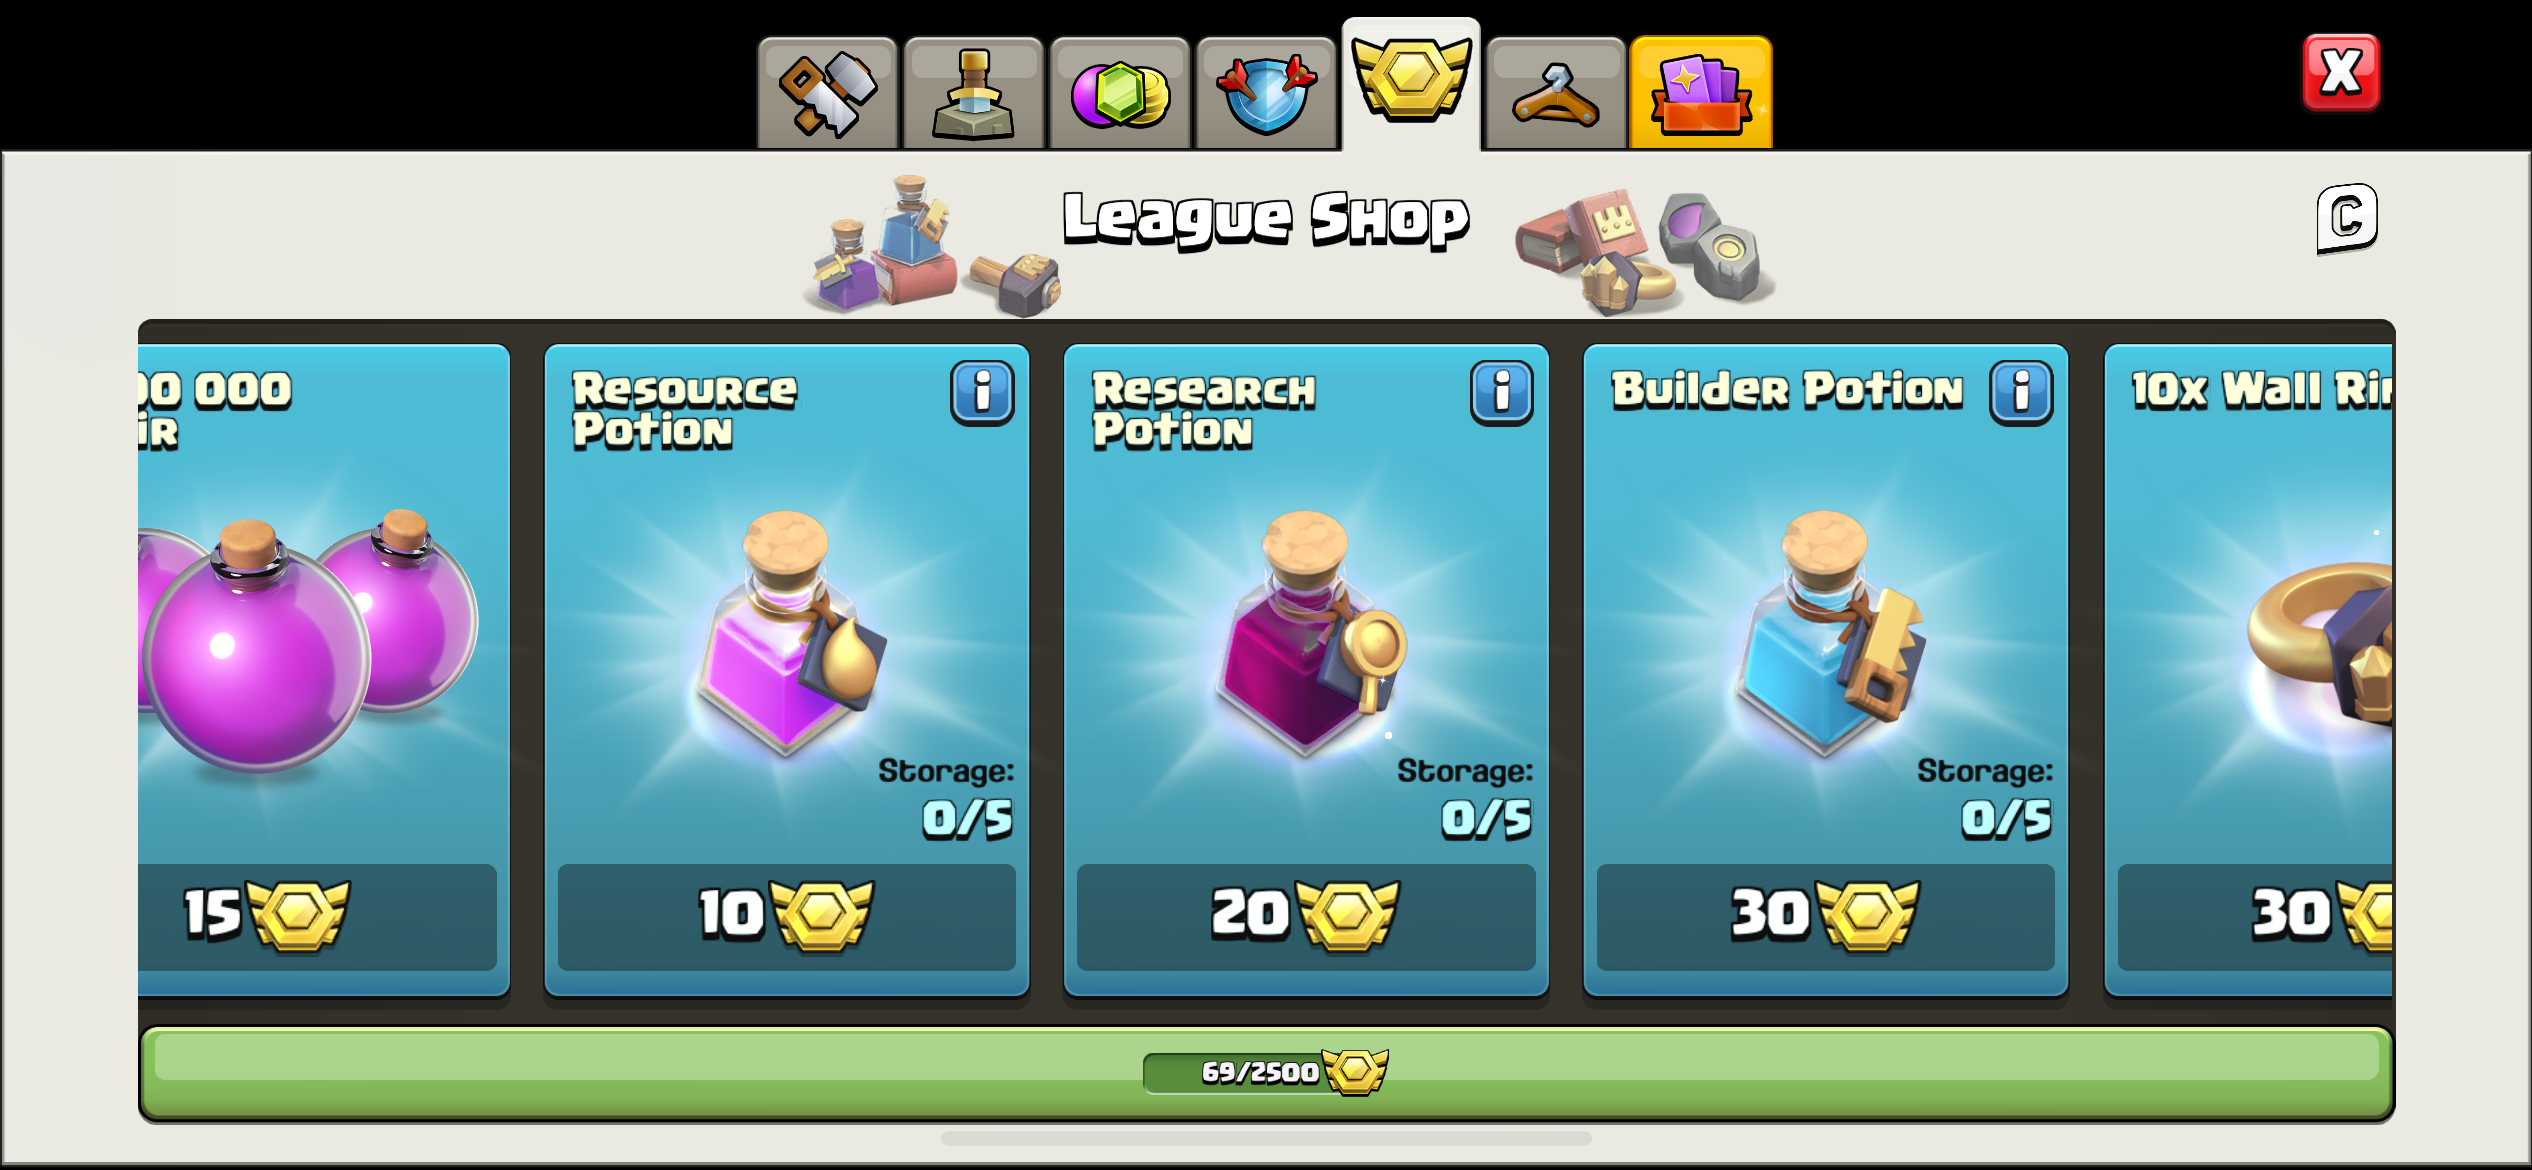The height and width of the screenshot is (1170, 2532).
Task: Click the C currency icon
Action: click(x=2346, y=218)
